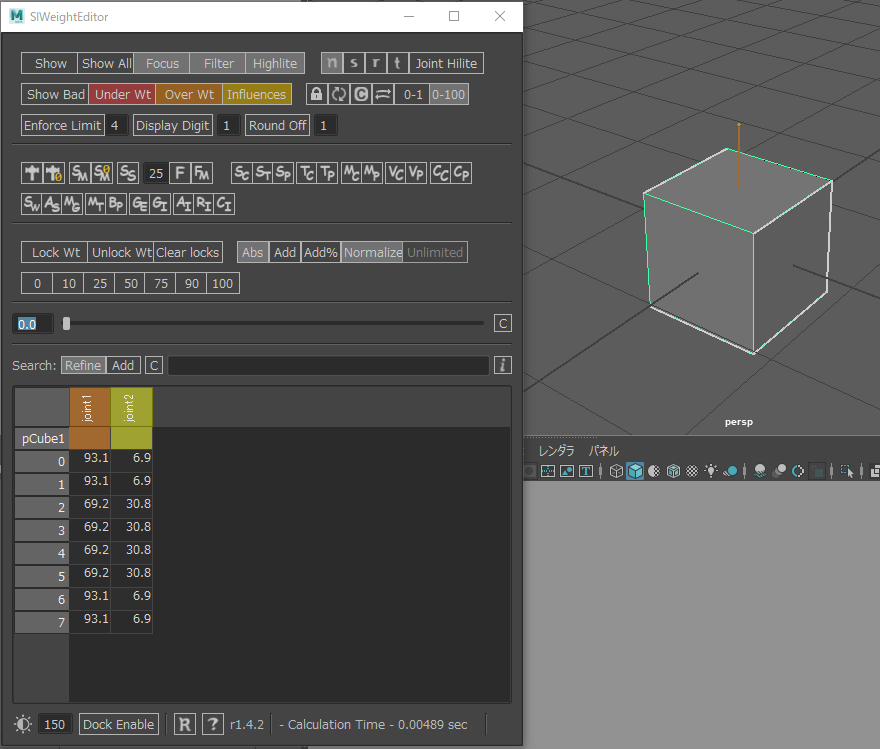This screenshot has width=880, height=749.
Task: Click the GI icon button
Action: pyautogui.click(x=160, y=204)
